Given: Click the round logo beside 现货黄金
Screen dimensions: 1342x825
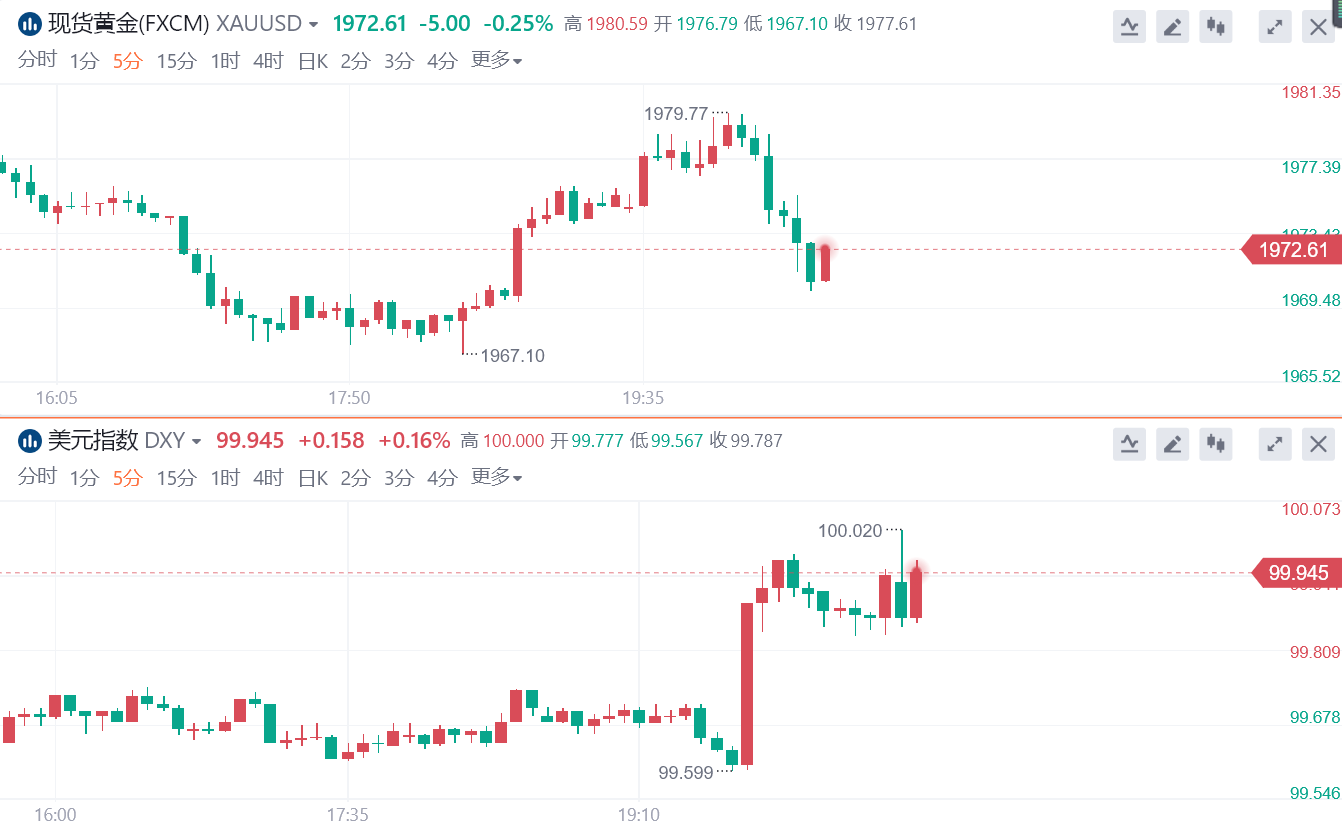Looking at the screenshot, I should (x=30, y=24).
